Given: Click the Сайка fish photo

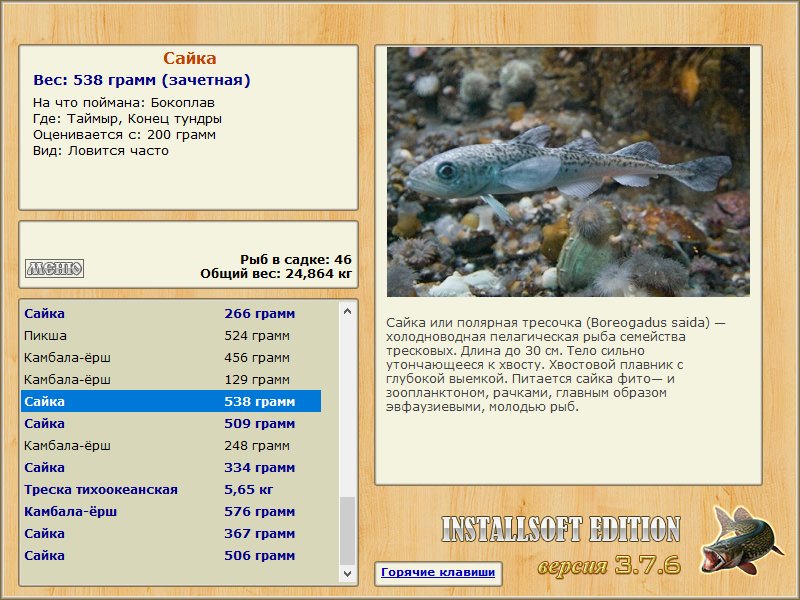Looking at the screenshot, I should [x=568, y=171].
